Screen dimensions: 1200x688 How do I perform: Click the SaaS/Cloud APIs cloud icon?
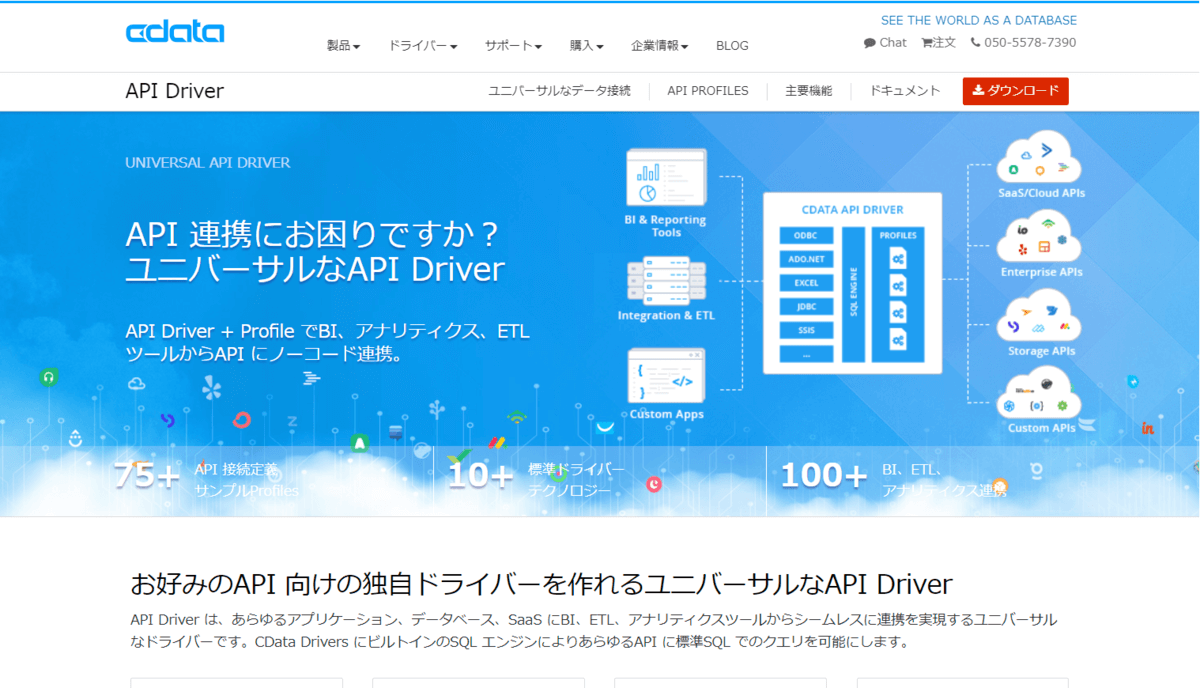coord(1040,157)
